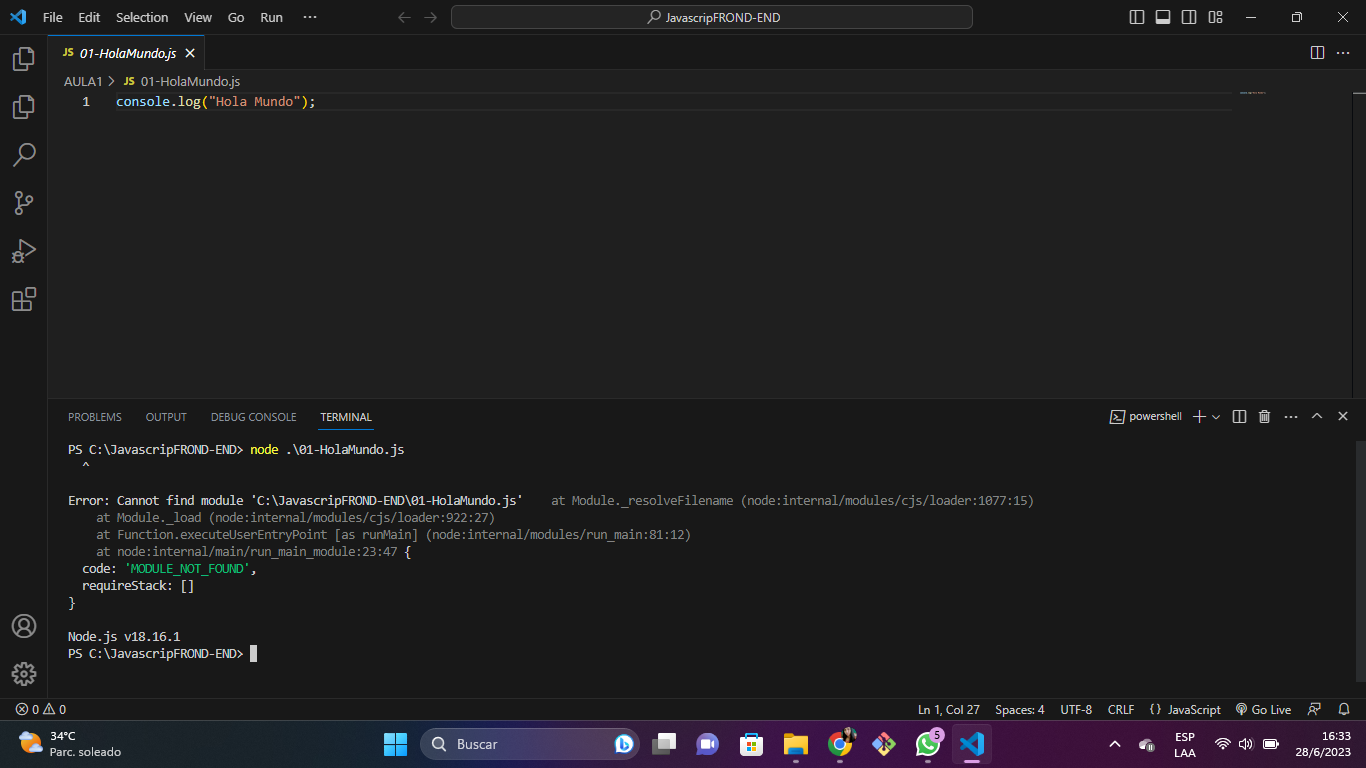Open the View menu
1366x768 pixels.
point(198,17)
